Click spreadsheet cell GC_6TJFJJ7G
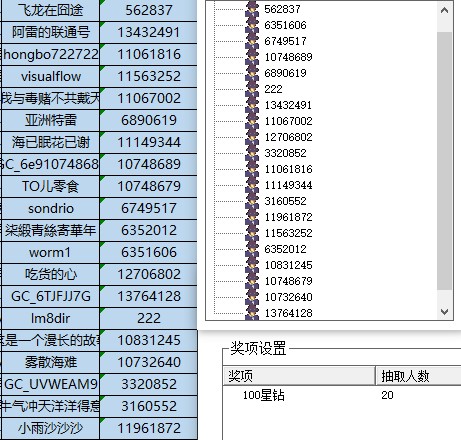The width and height of the screenshot is (461, 440). pyautogui.click(x=50, y=296)
